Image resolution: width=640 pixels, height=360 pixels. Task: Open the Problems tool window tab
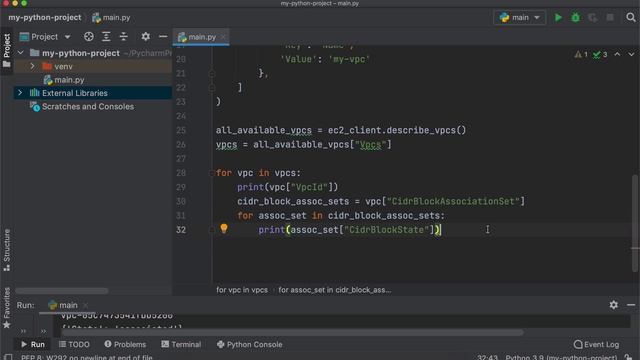[125, 344]
